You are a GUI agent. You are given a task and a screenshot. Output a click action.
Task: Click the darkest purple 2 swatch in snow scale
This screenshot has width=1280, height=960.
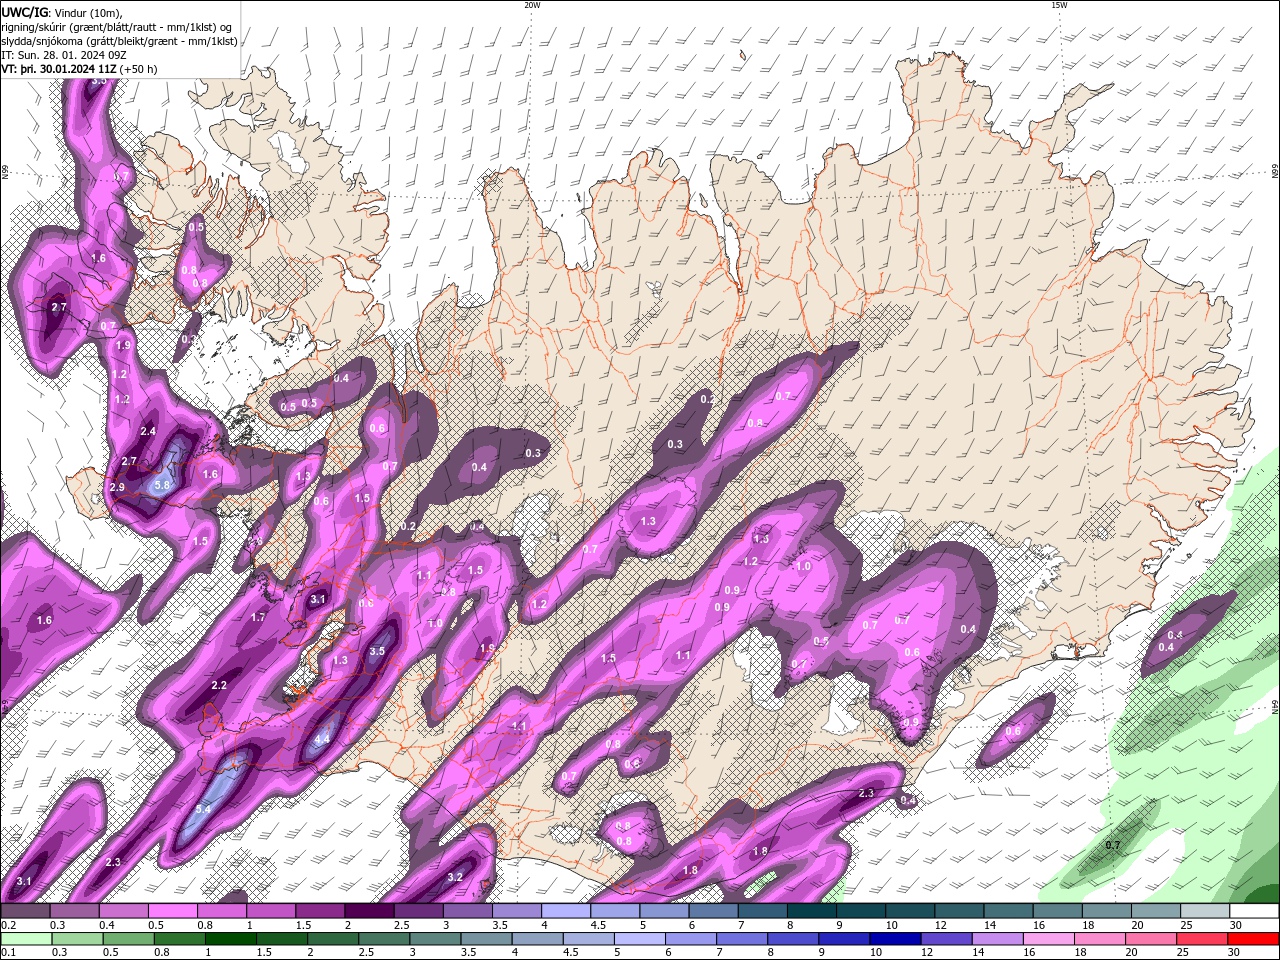coord(369,911)
